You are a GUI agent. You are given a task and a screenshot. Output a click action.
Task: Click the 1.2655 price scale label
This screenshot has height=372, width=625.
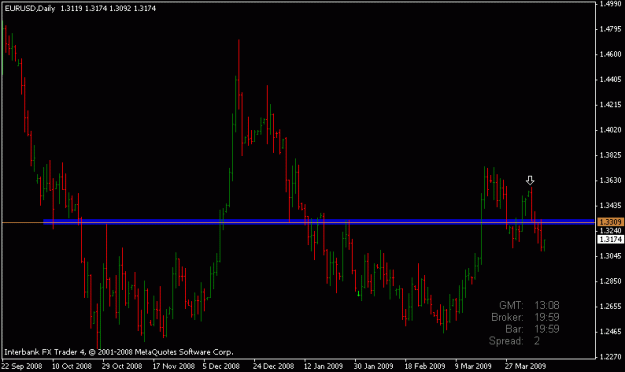[610, 307]
